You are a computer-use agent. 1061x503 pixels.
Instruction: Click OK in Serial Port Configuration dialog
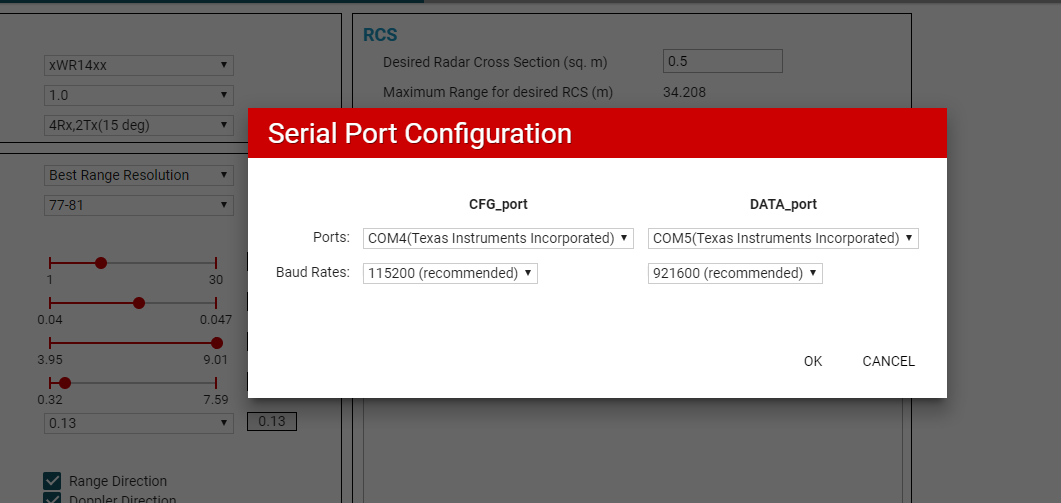813,361
